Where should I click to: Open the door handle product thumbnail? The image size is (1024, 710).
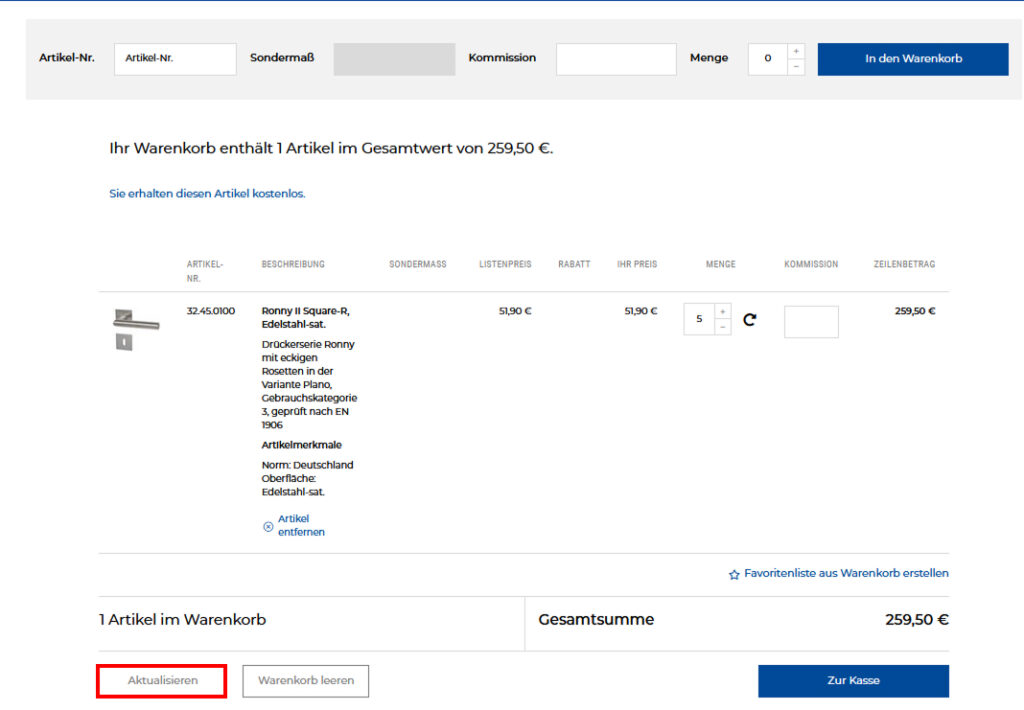tap(135, 328)
